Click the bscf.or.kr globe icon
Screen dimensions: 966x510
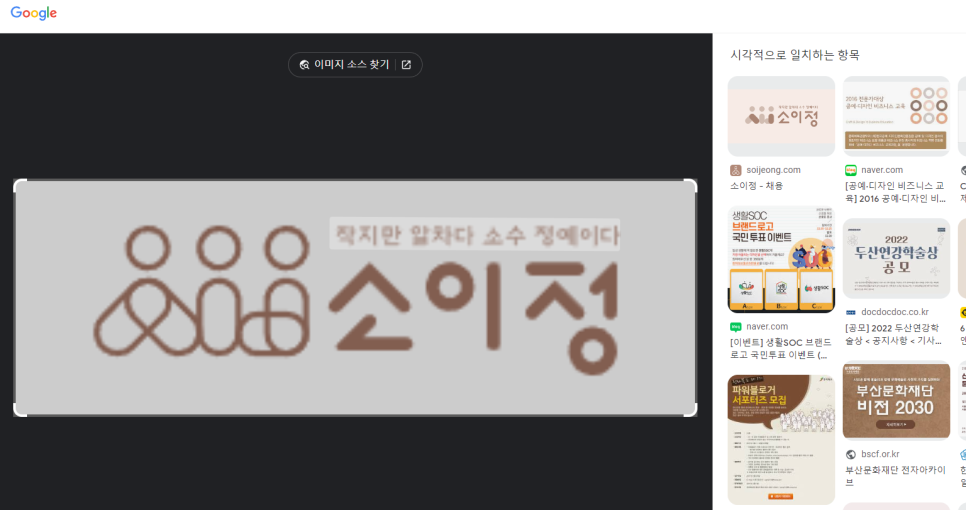[x=851, y=454]
